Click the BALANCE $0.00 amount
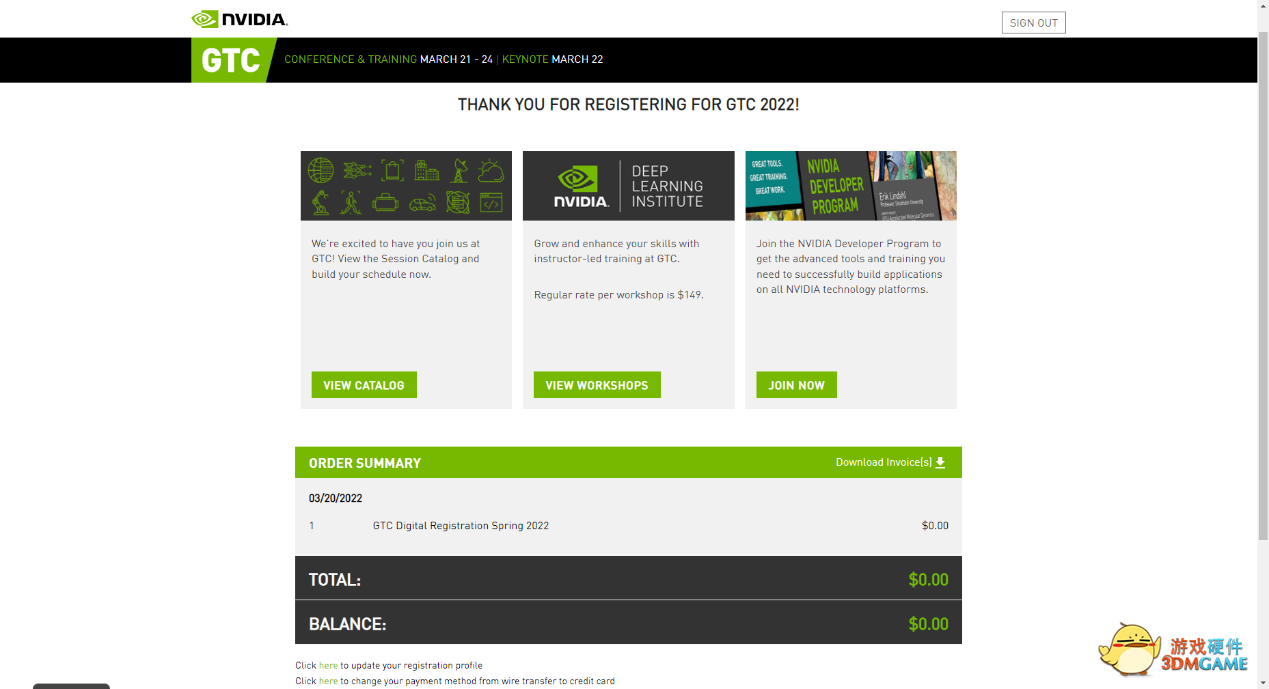1269x689 pixels. (928, 624)
